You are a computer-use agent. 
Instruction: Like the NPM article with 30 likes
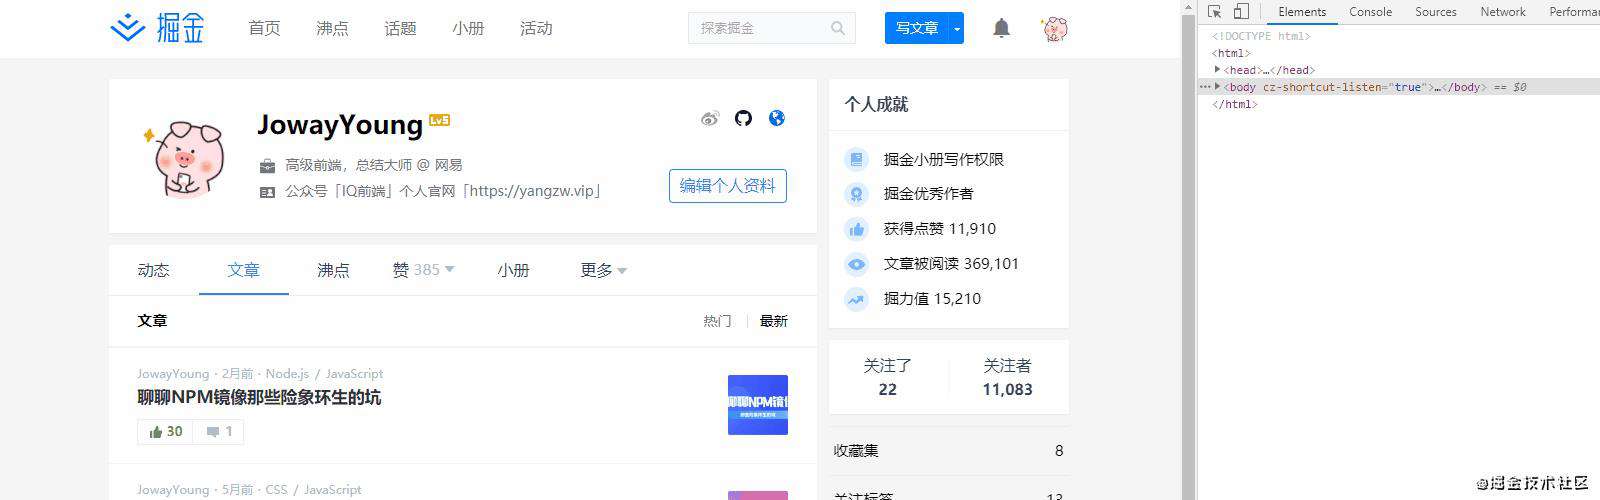tap(165, 432)
